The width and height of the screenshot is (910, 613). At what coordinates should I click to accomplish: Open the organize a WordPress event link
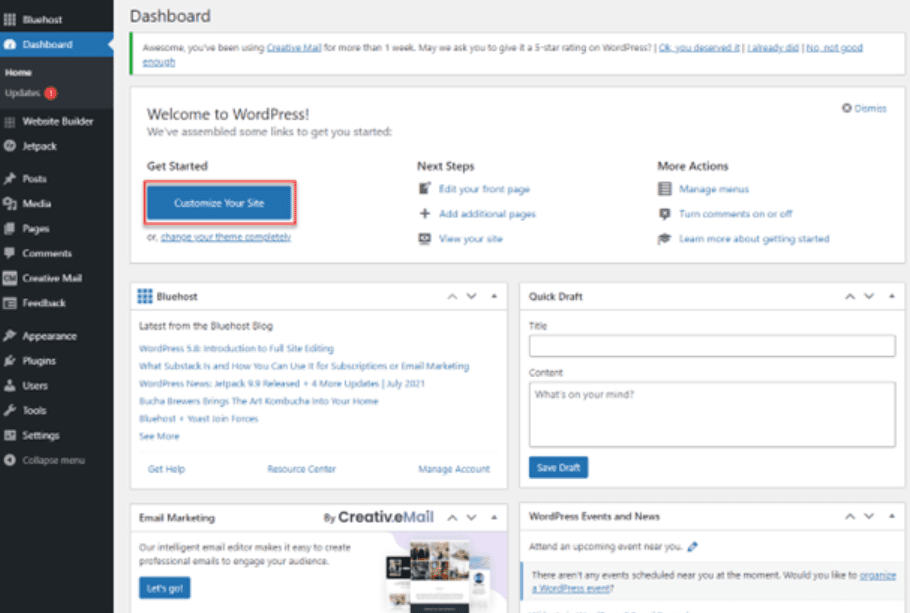[x=714, y=582]
